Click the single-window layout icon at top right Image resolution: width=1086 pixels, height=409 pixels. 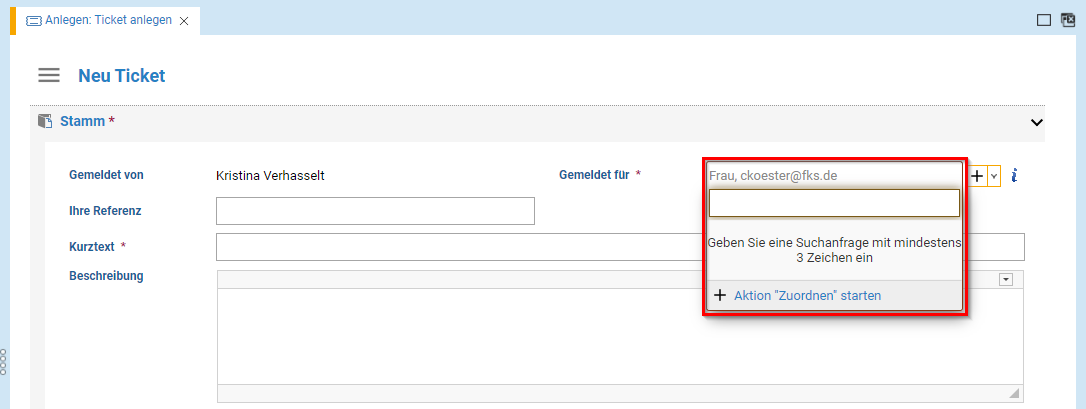pyautogui.click(x=1043, y=19)
